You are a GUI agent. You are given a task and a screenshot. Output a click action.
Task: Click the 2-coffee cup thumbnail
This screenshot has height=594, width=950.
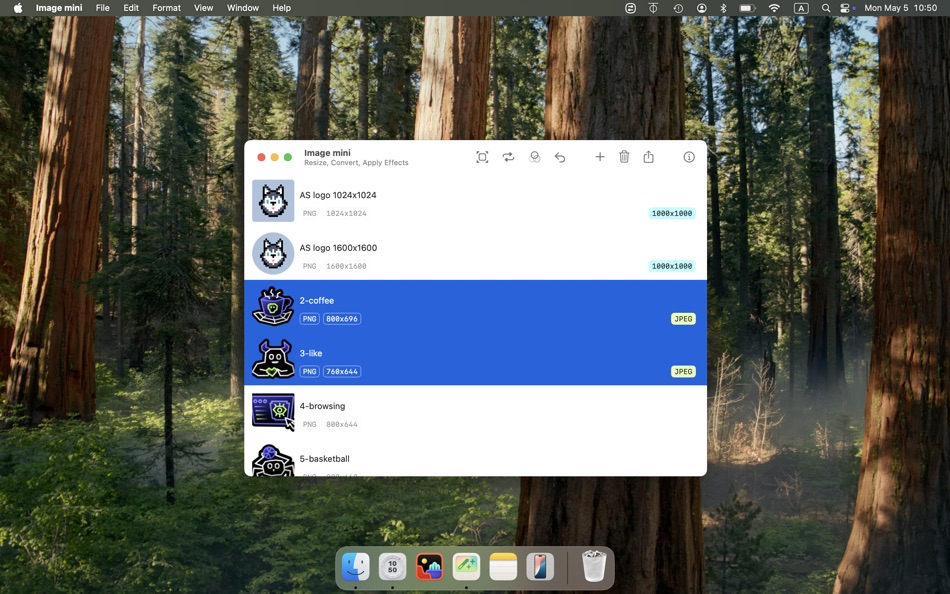(x=273, y=306)
